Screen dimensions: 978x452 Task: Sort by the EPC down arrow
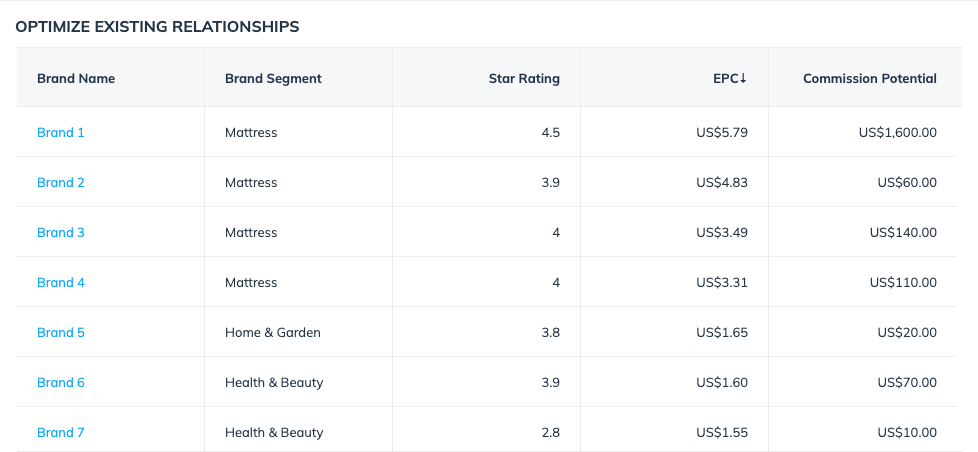point(743,78)
